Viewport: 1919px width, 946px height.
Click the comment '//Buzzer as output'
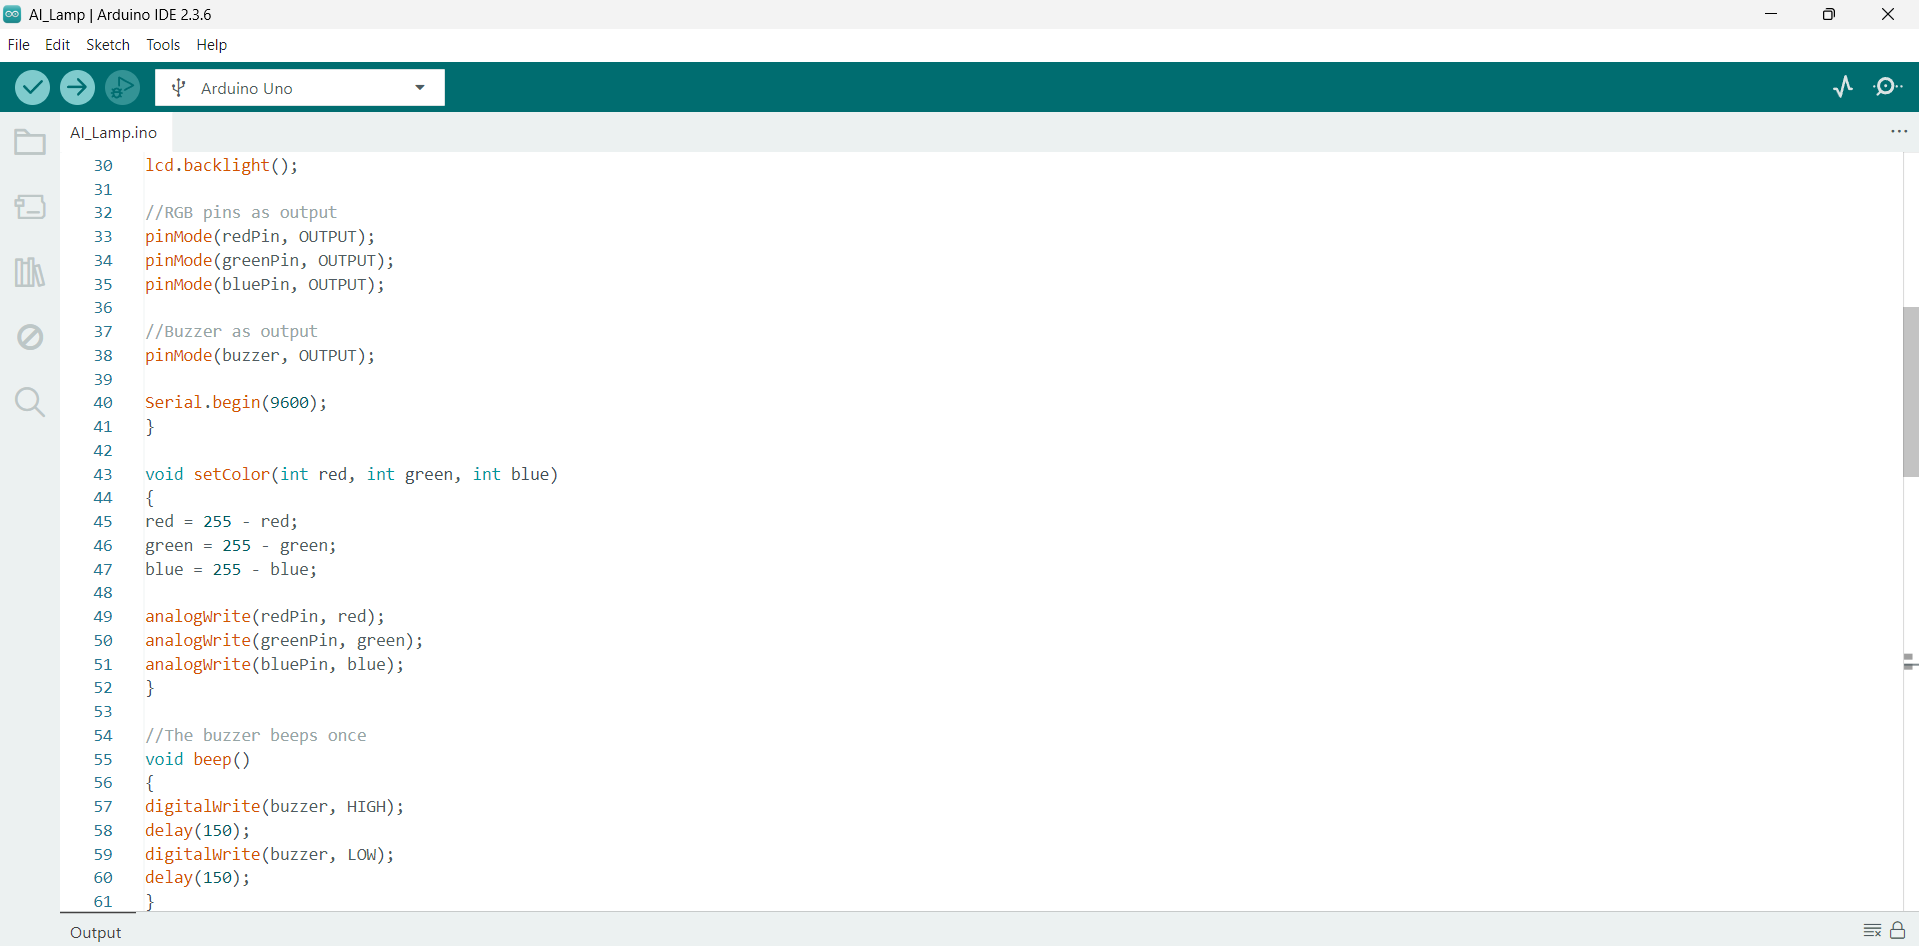click(231, 331)
